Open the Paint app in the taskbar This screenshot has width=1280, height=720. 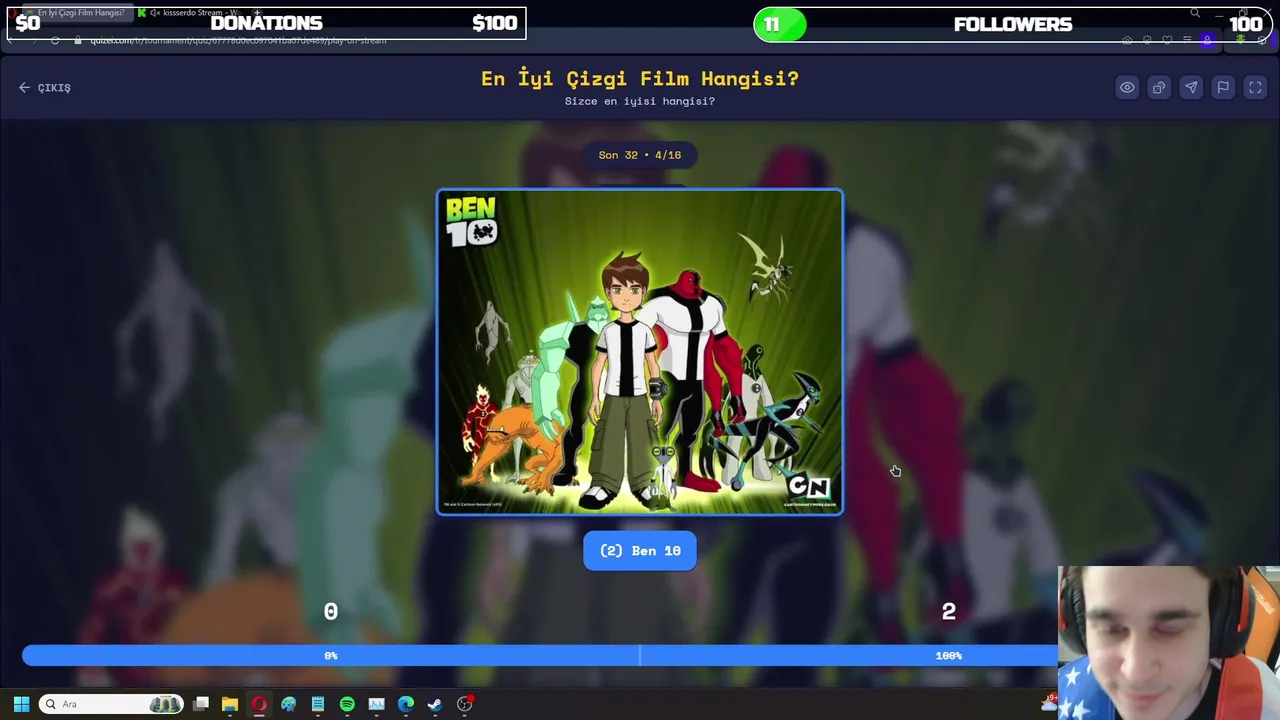(288, 704)
